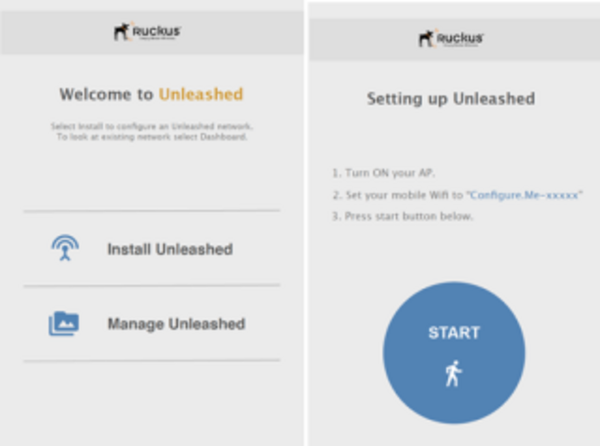Click the antenna broadcast icon for Install Unleashed
This screenshot has height=446, width=600.
[65, 248]
